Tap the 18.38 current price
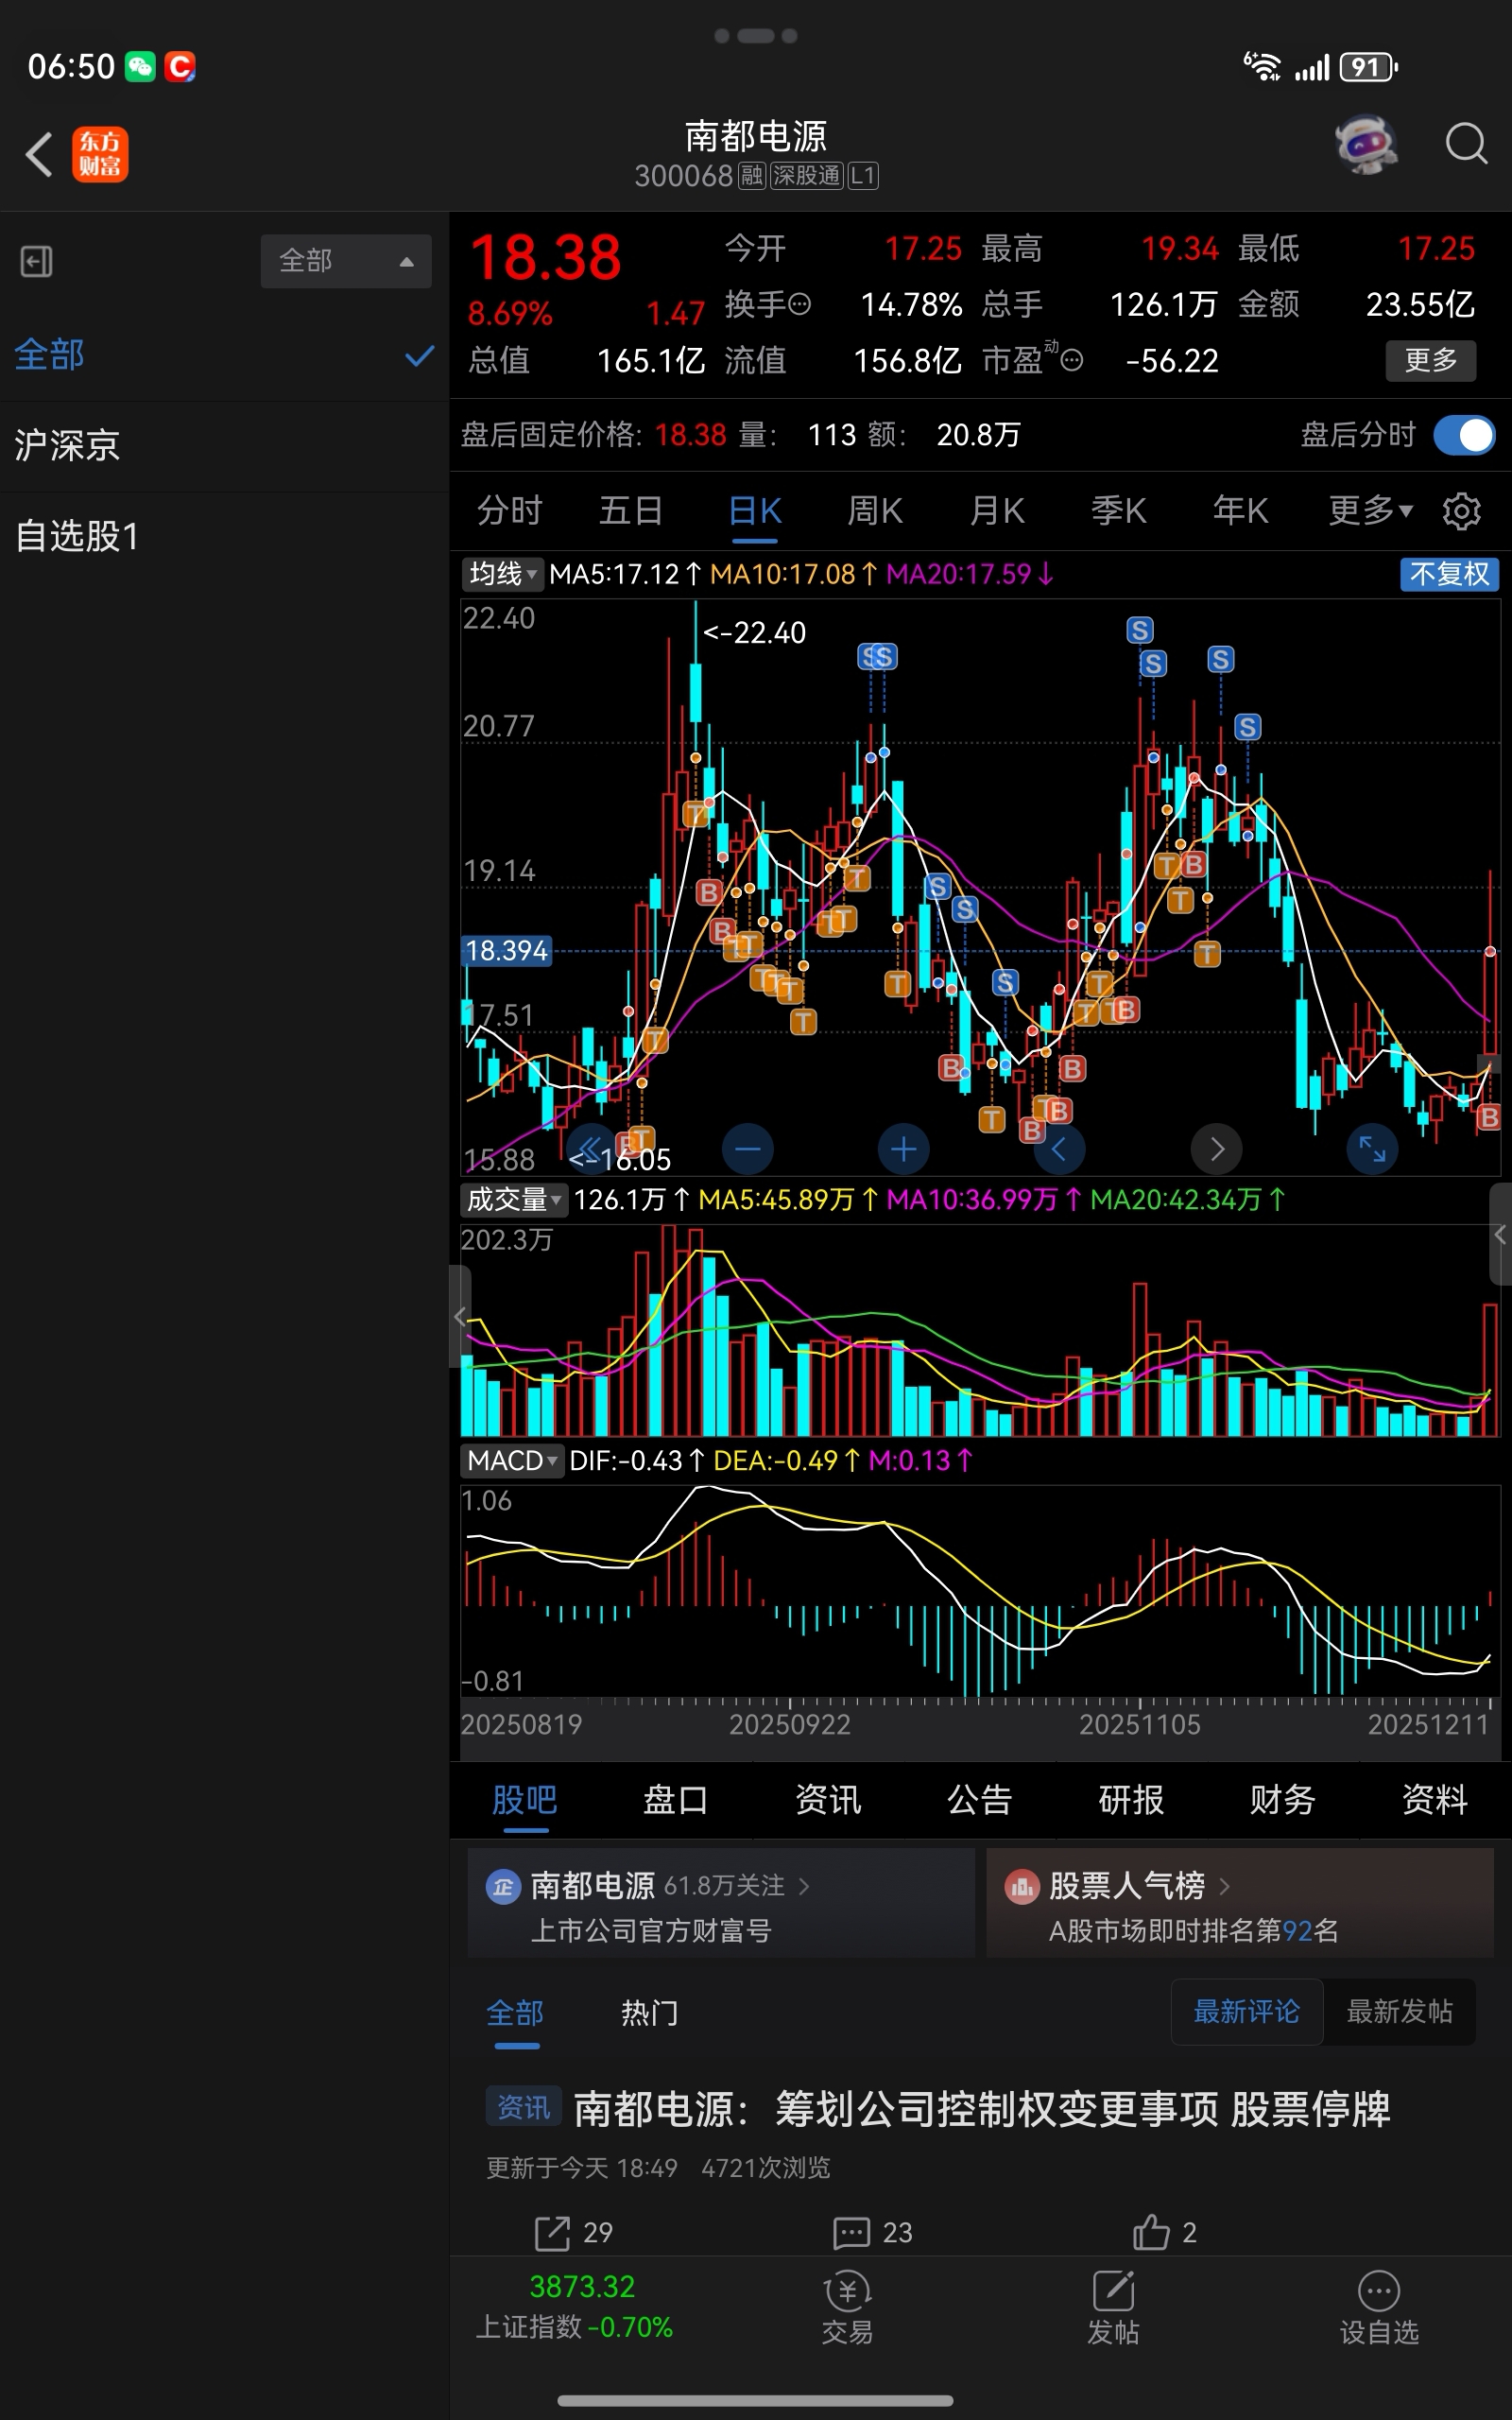 (x=545, y=258)
